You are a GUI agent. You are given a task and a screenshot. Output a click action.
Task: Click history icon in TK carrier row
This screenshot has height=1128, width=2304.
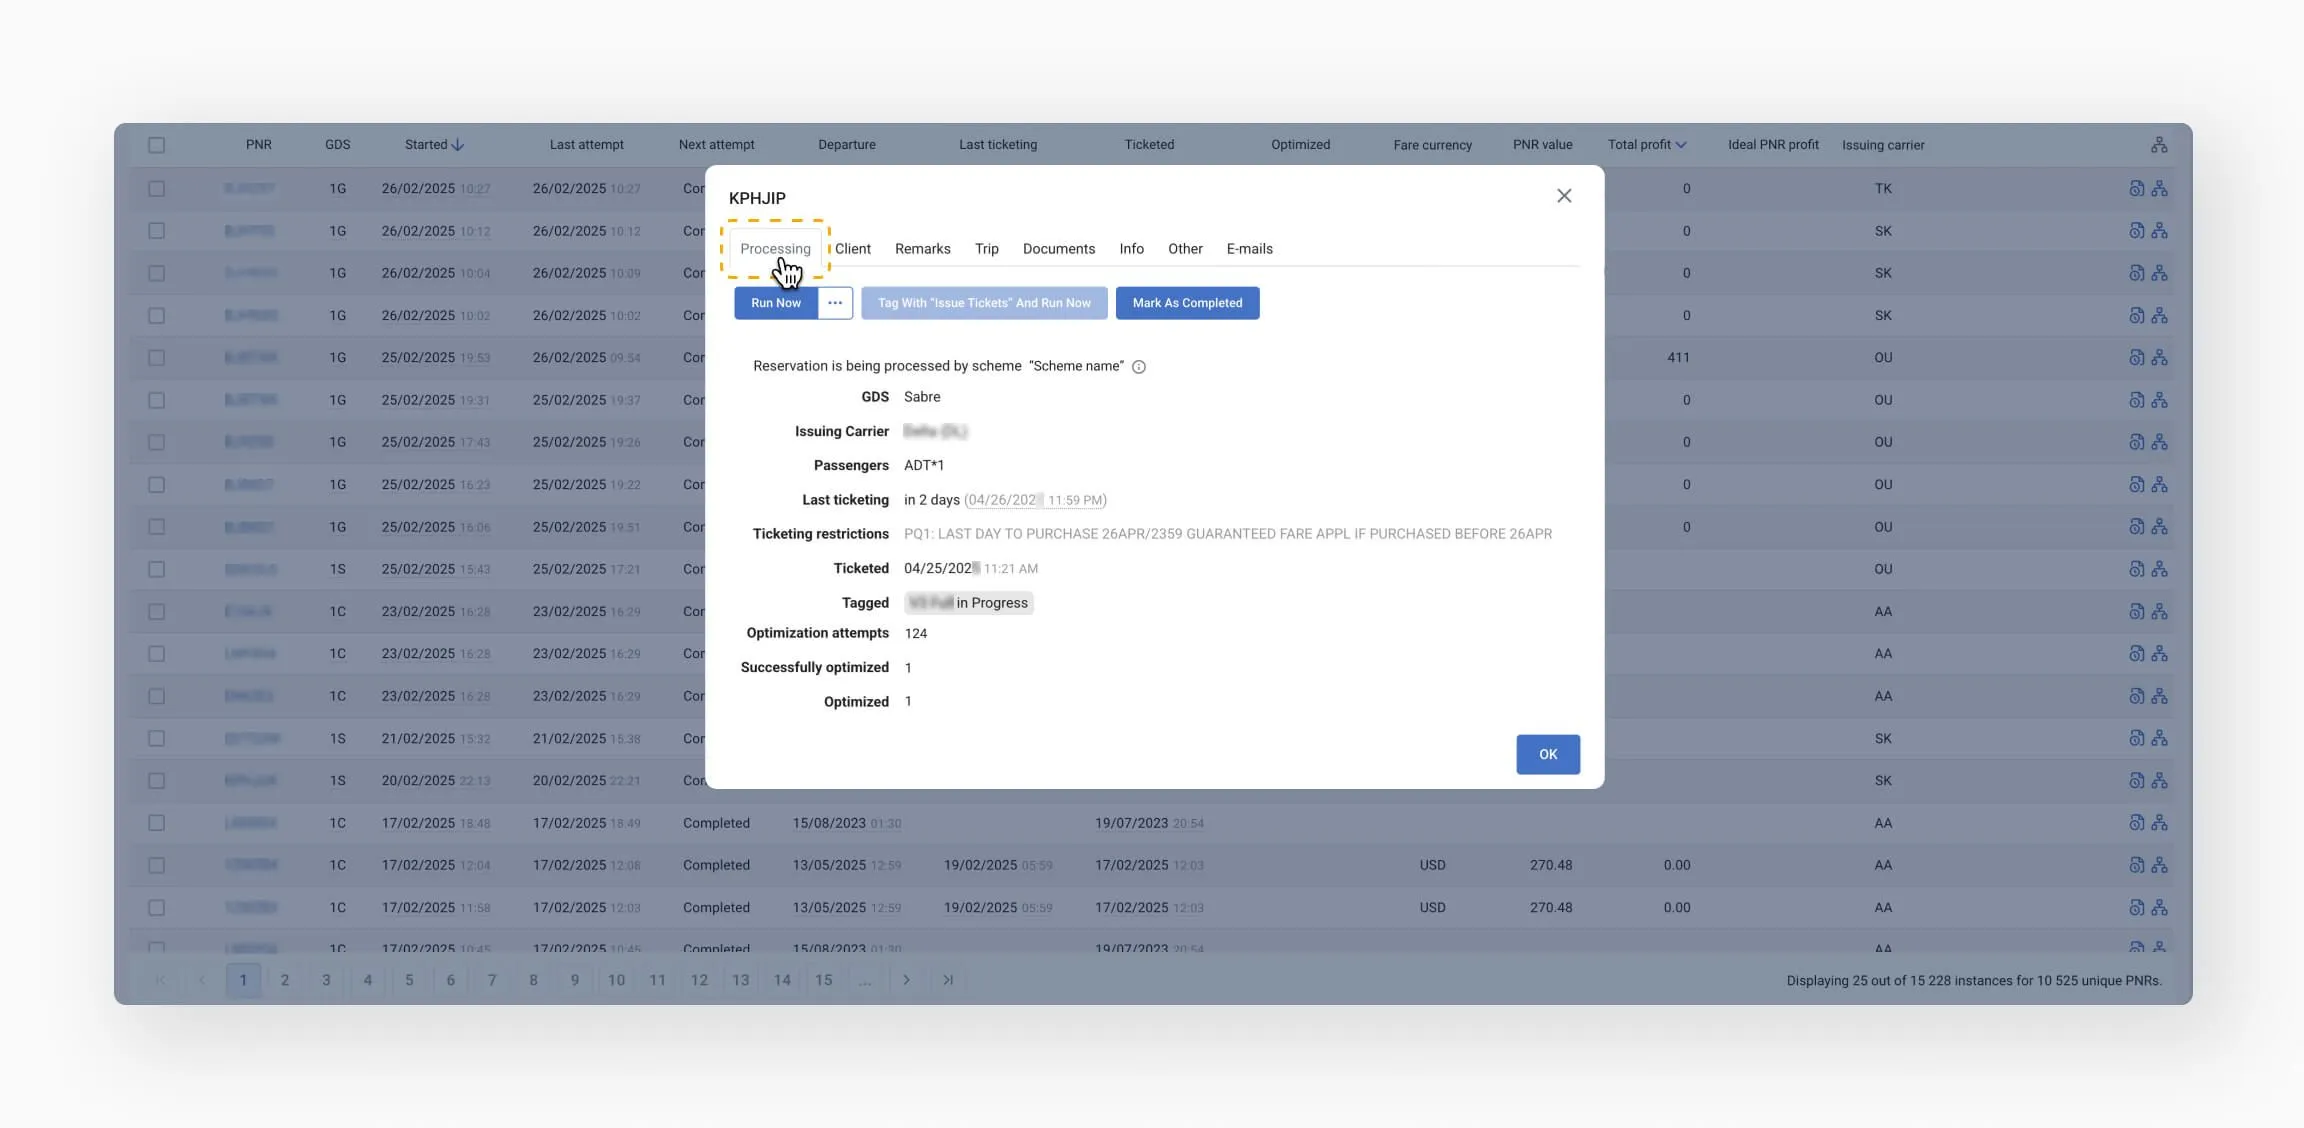click(2136, 189)
